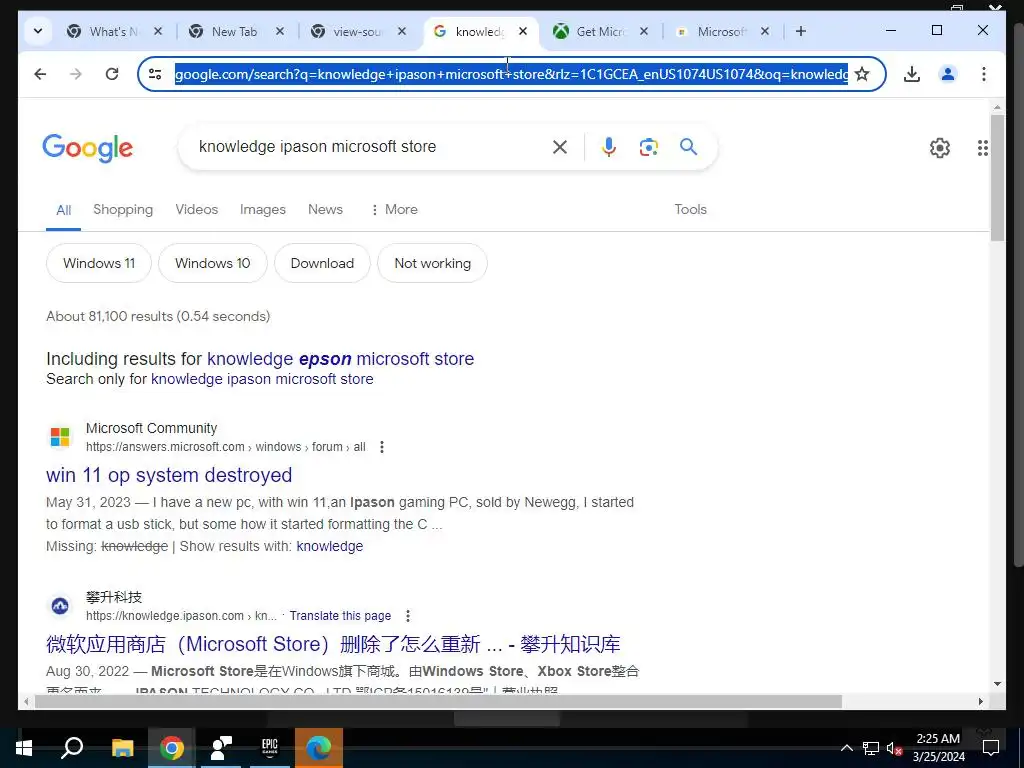The image size is (1024, 768).
Task: Open the Chrome three-dot menu
Action: tap(984, 74)
